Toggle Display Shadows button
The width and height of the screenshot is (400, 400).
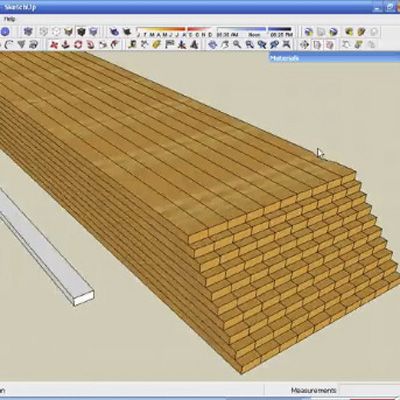127,32
